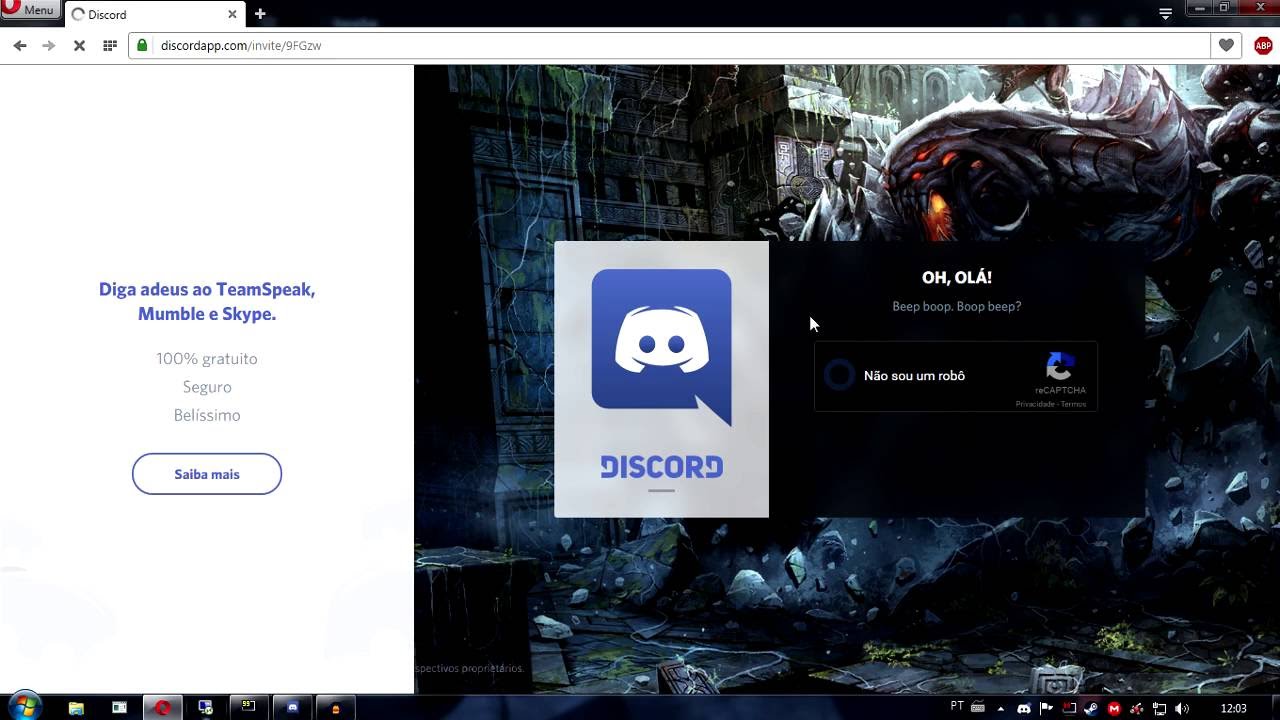This screenshot has width=1280, height=720.
Task: Open the Opera Menu button
Action: 29,9
